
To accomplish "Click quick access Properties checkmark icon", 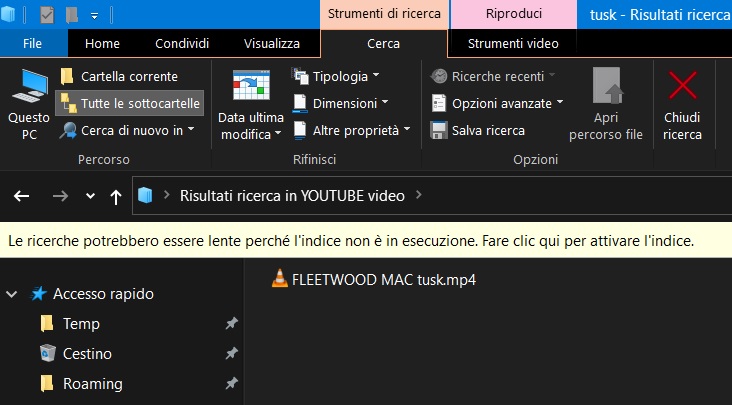I will tap(47, 15).
